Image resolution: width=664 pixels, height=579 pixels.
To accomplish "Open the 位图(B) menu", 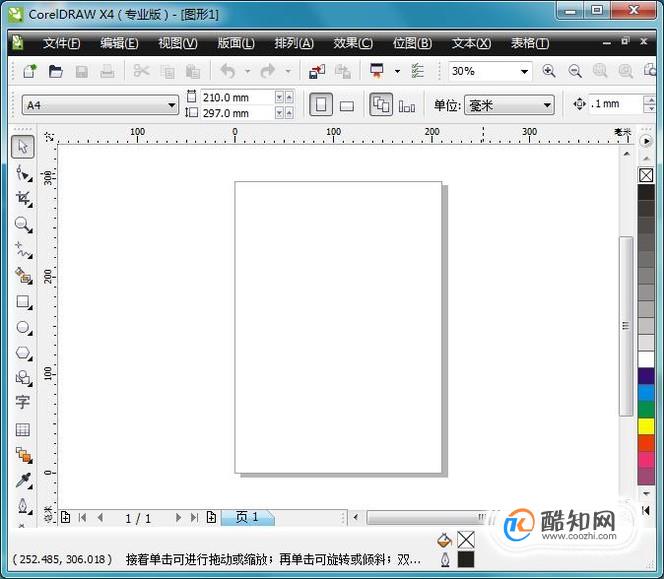I will (412, 43).
